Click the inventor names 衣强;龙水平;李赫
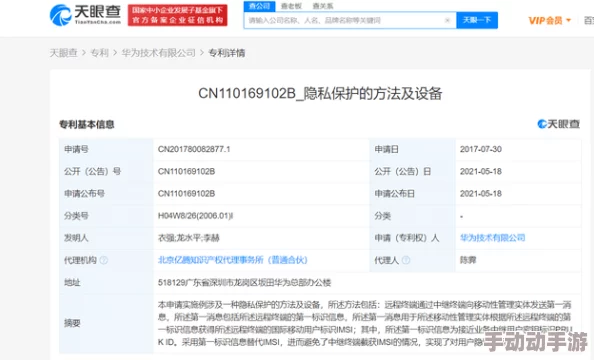 189,238
